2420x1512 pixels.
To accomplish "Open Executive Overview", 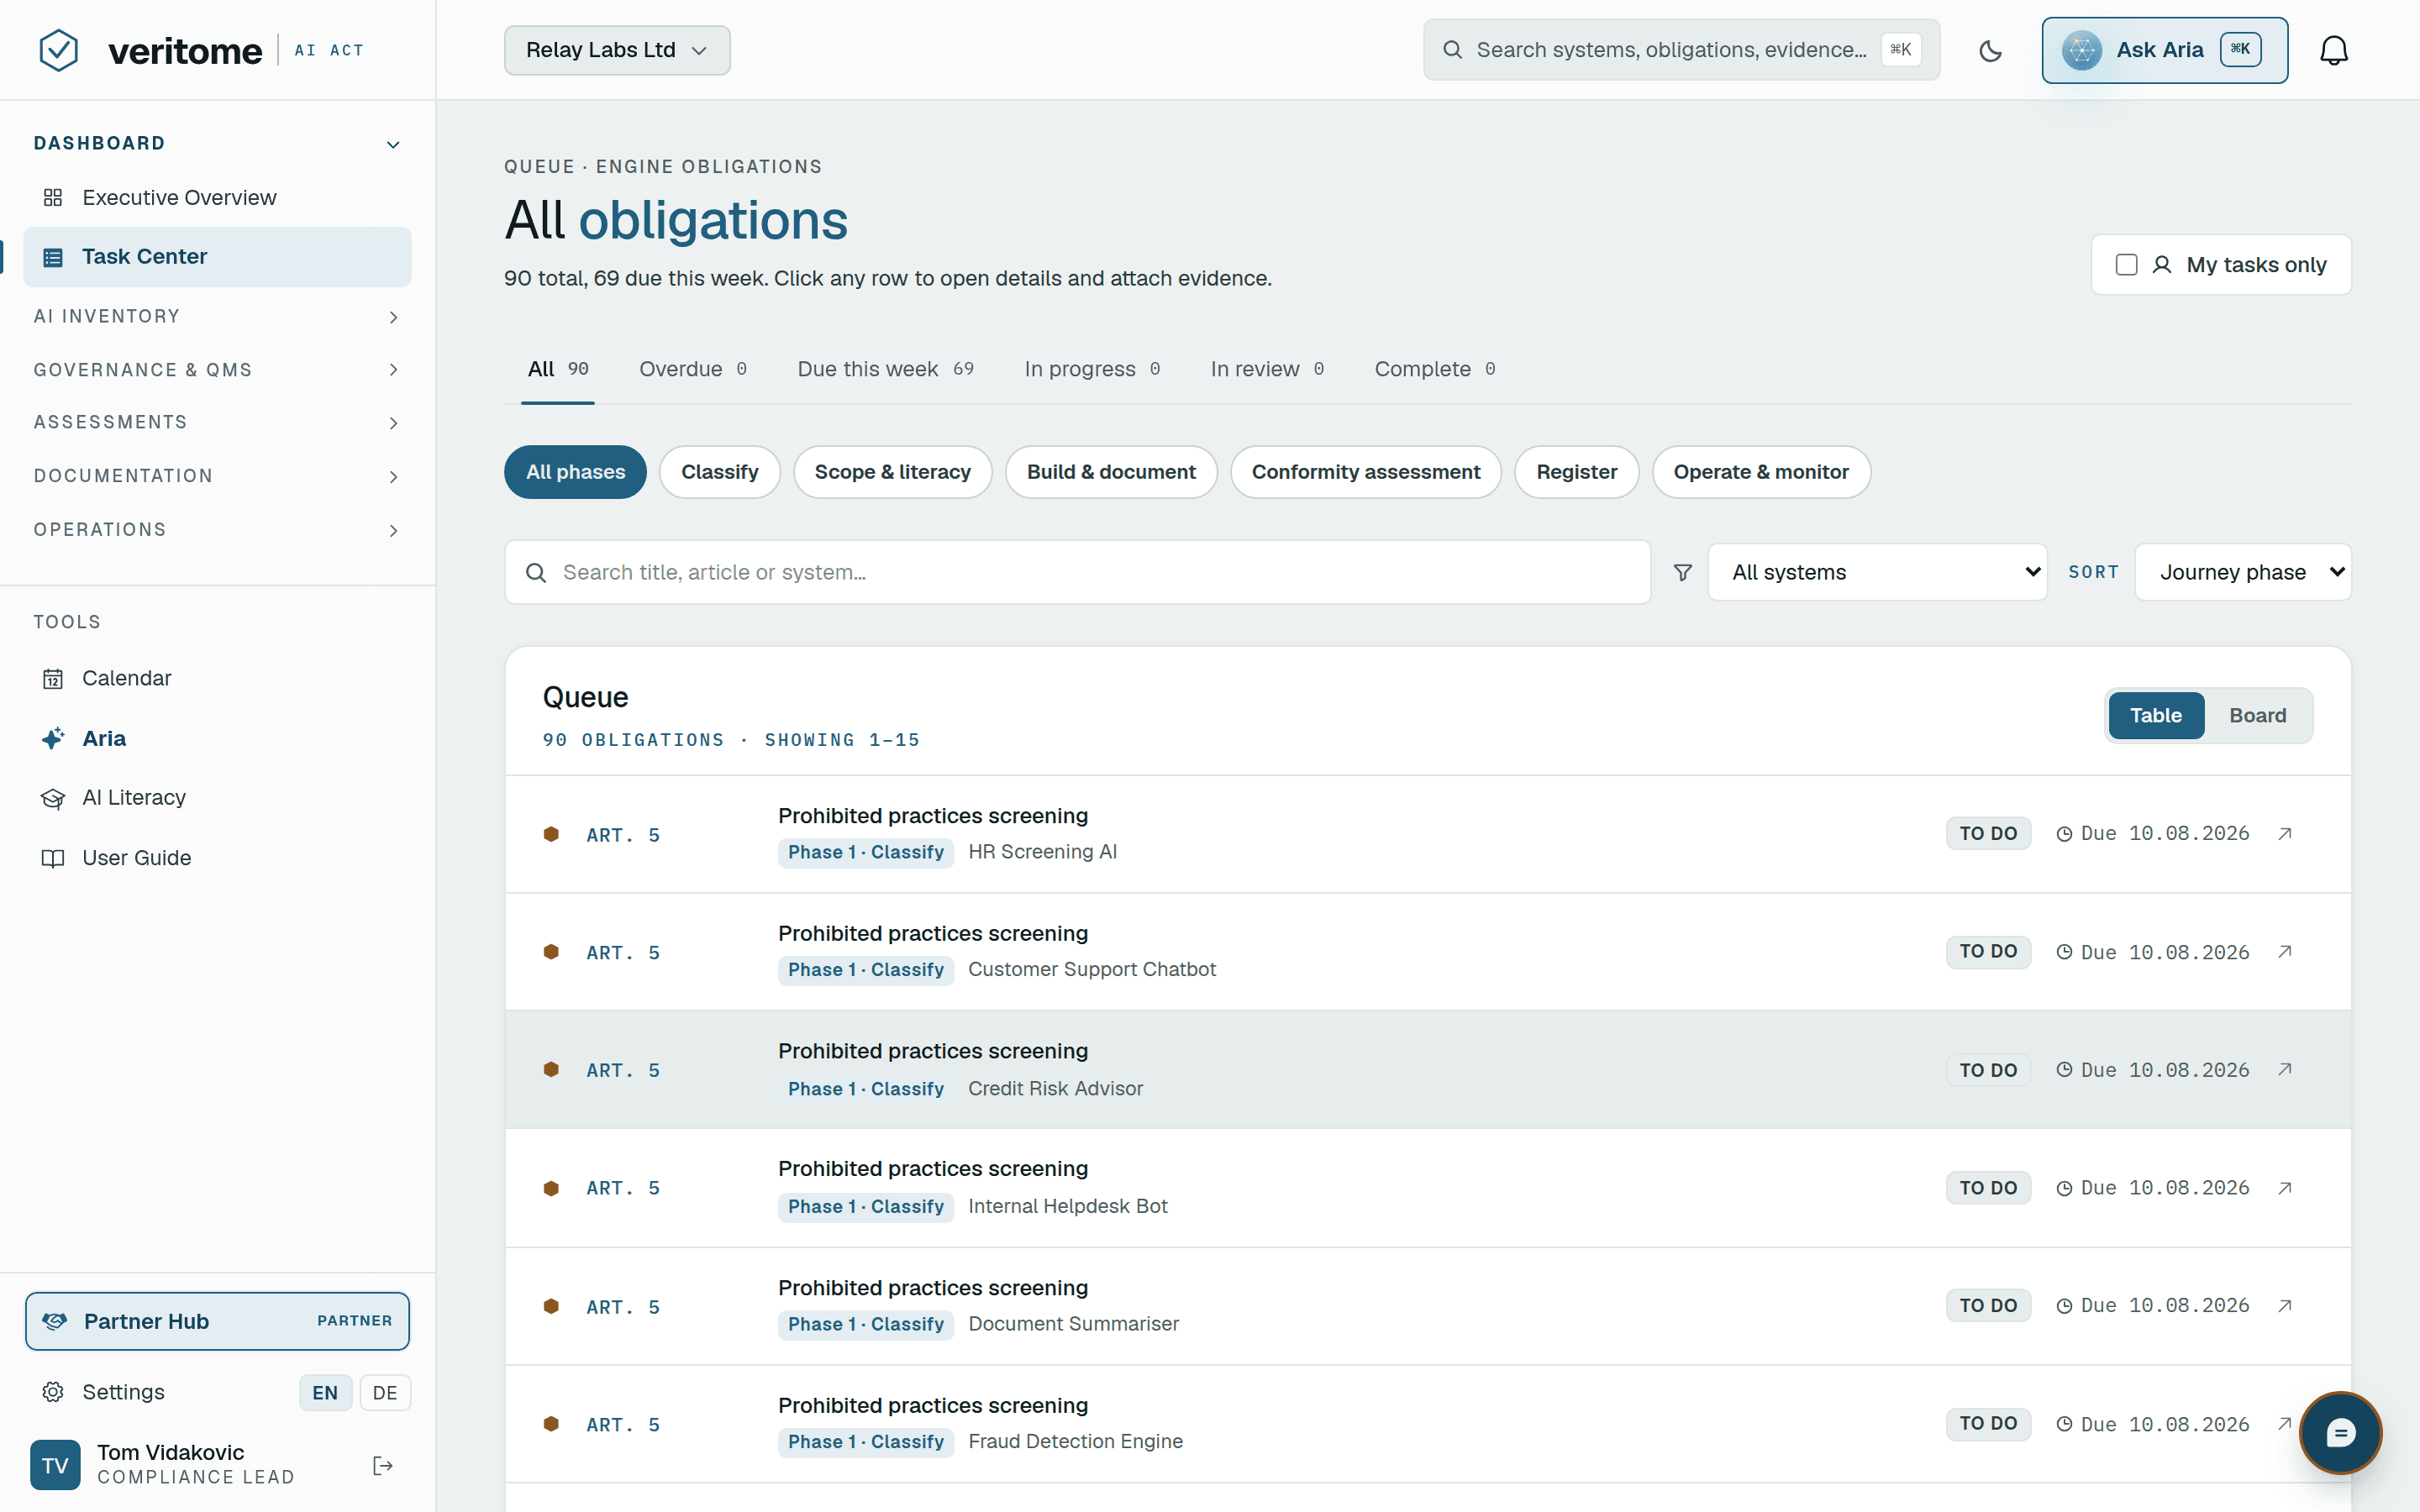I will point(217,198).
